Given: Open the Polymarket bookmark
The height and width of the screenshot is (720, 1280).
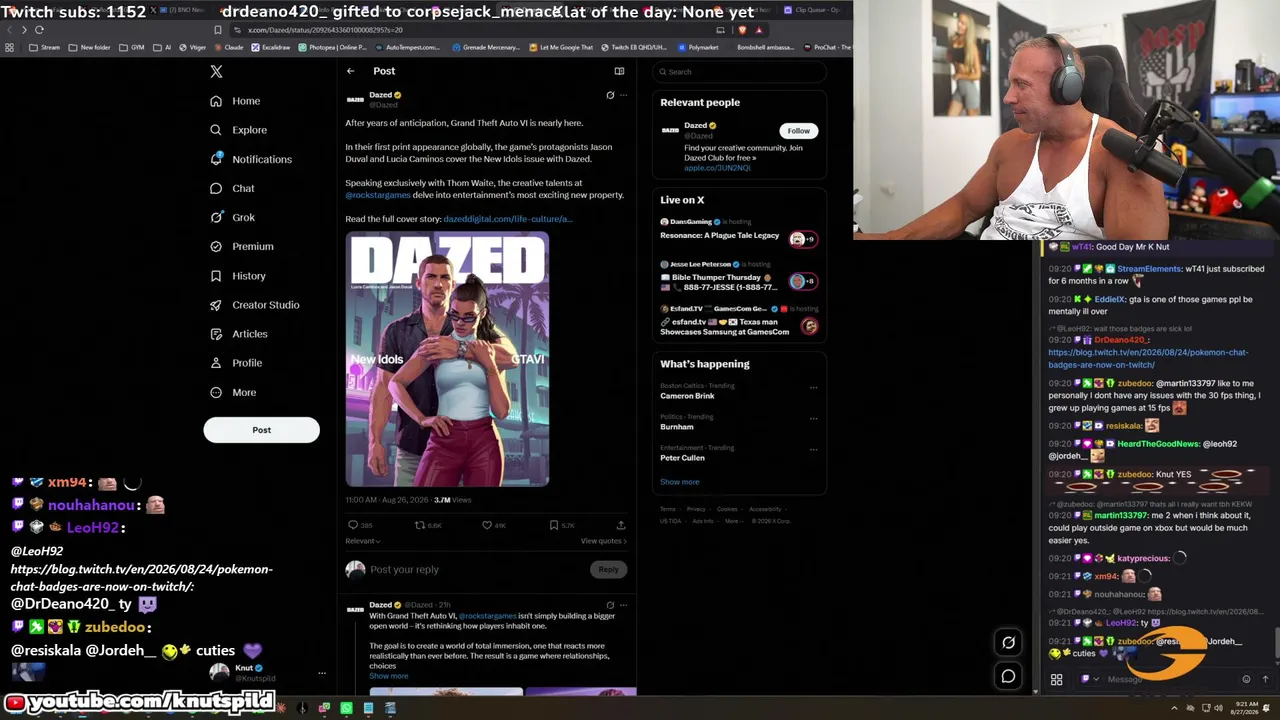Looking at the screenshot, I should [698, 48].
